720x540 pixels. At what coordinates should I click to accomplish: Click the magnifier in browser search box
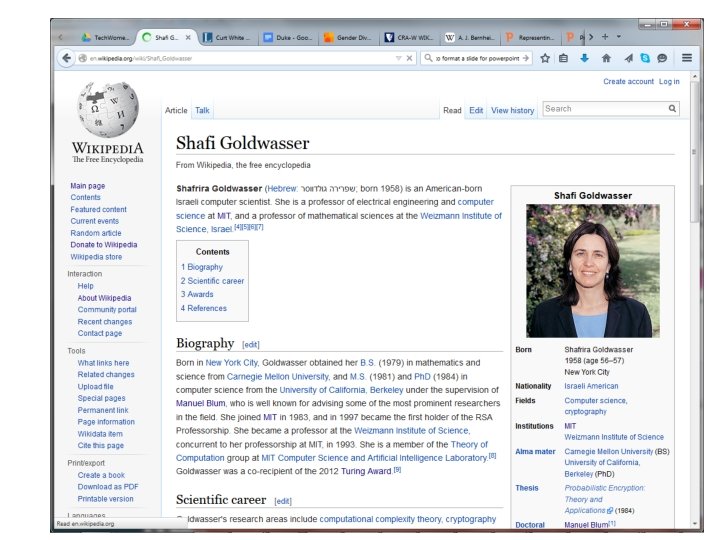[x=428, y=58]
